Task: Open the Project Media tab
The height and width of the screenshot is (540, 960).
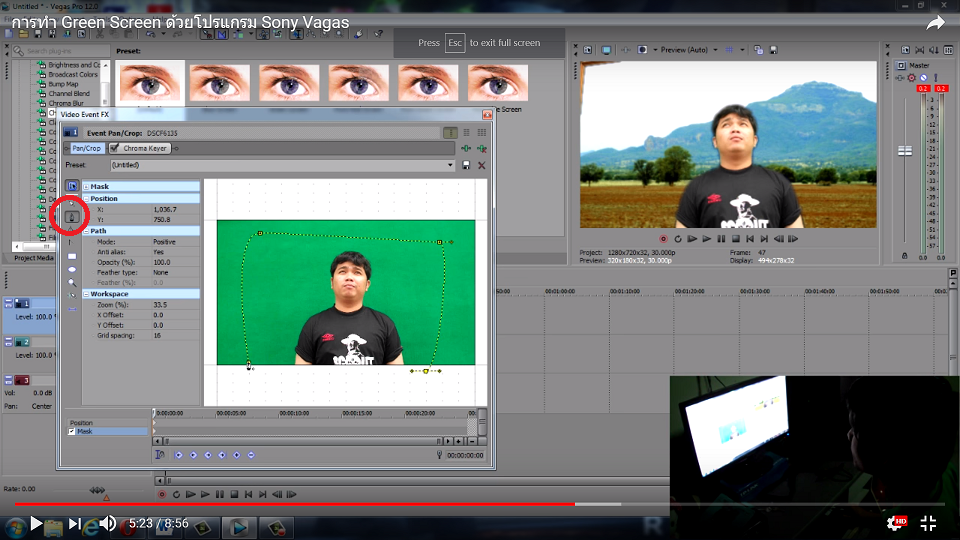Action: click(x=34, y=258)
